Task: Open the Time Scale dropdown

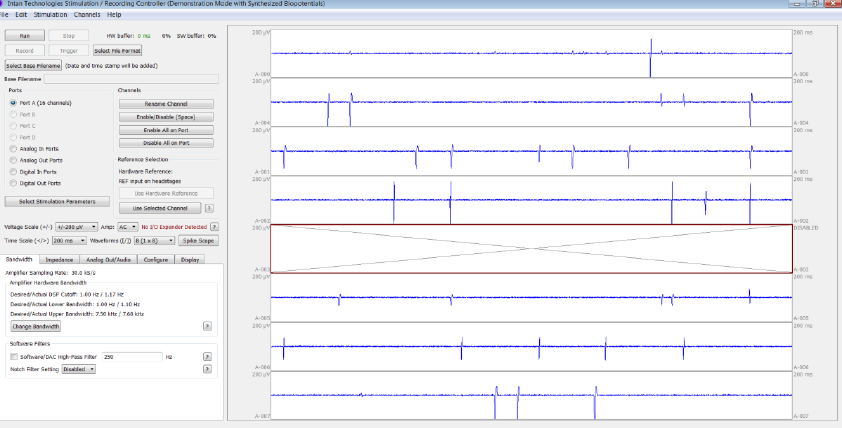Action: click(x=69, y=241)
